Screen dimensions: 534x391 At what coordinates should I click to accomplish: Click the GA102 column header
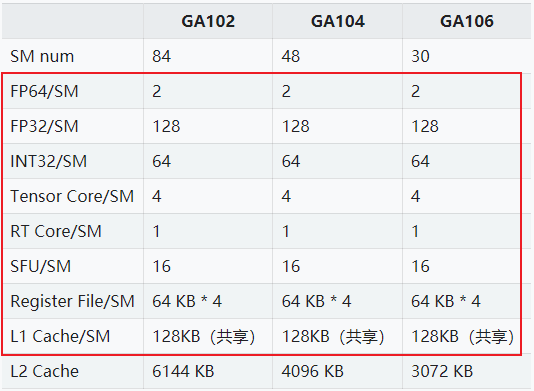[x=208, y=21]
